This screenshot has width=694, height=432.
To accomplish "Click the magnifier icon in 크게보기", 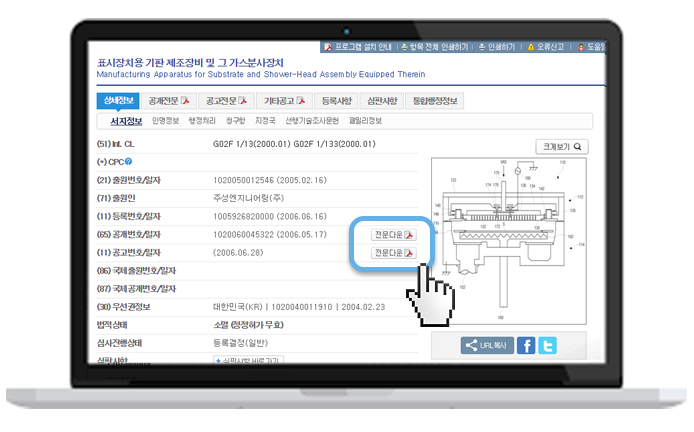I will (578, 147).
